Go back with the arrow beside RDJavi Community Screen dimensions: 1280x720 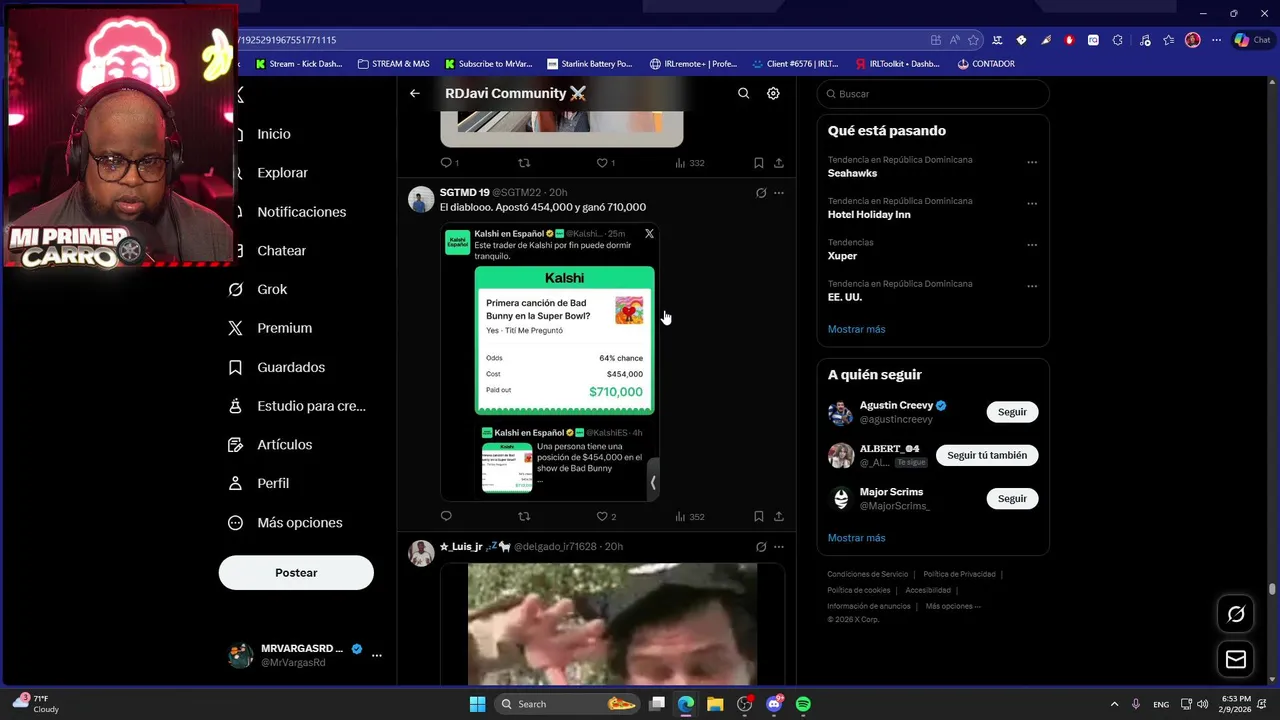(x=415, y=93)
